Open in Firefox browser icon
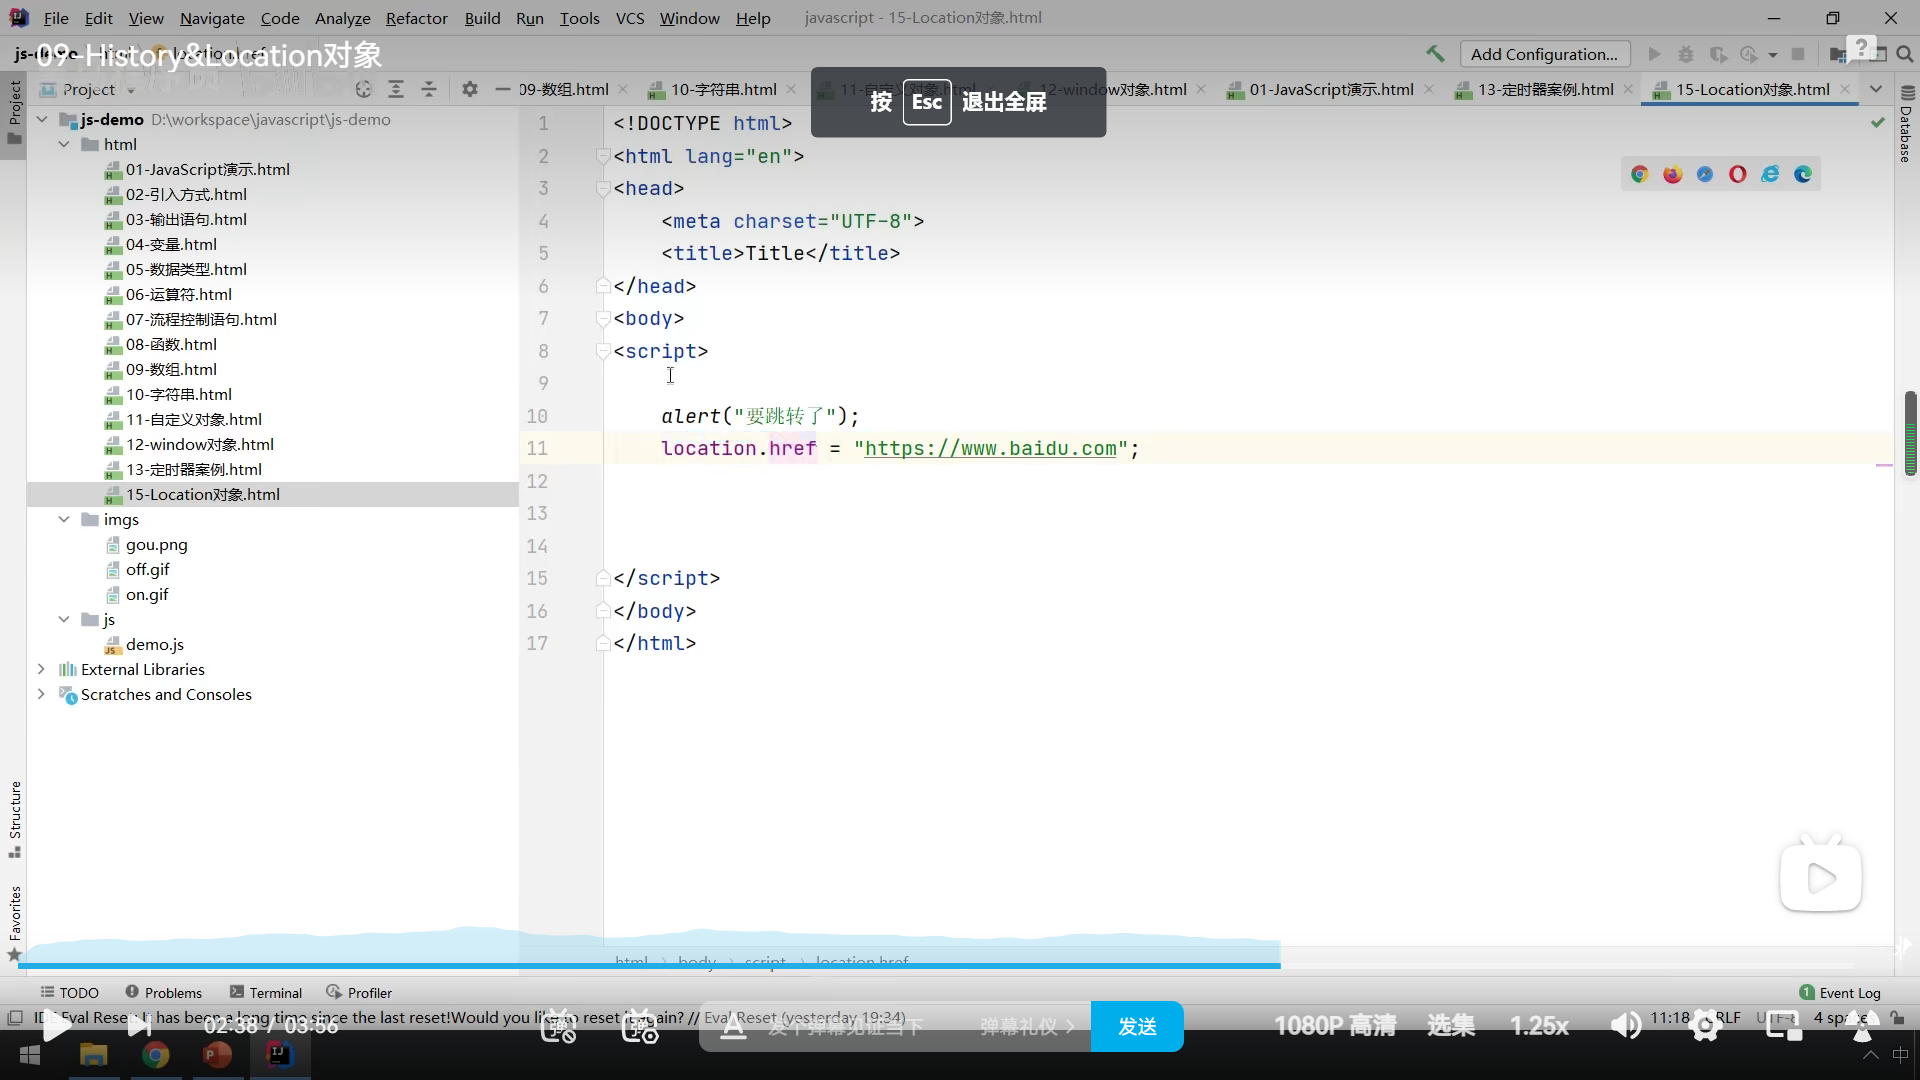Viewport: 1920px width, 1080px height. [x=1672, y=174]
